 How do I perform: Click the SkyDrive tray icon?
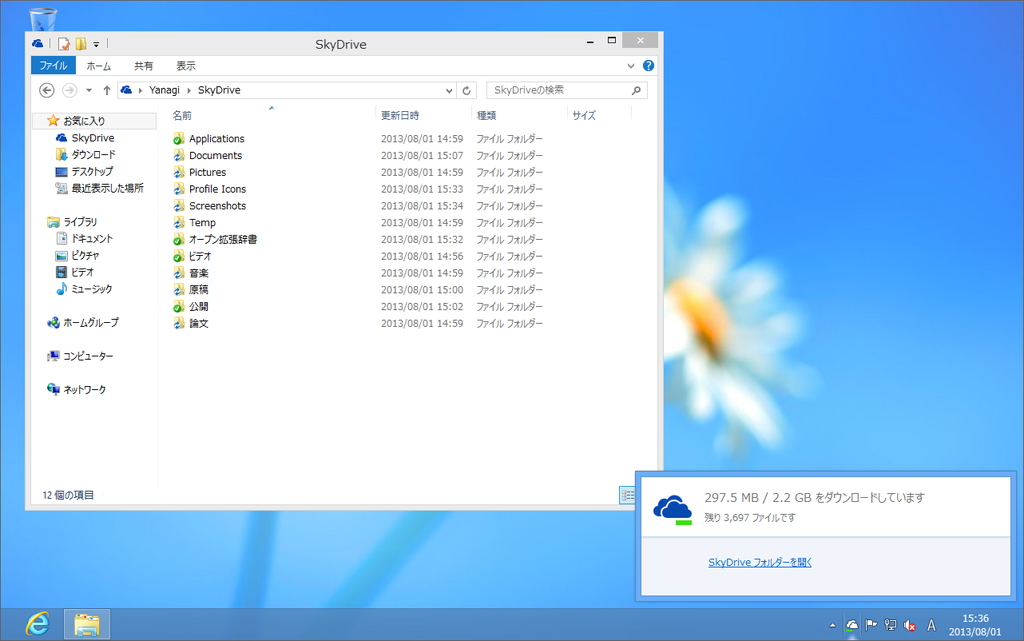(852, 625)
